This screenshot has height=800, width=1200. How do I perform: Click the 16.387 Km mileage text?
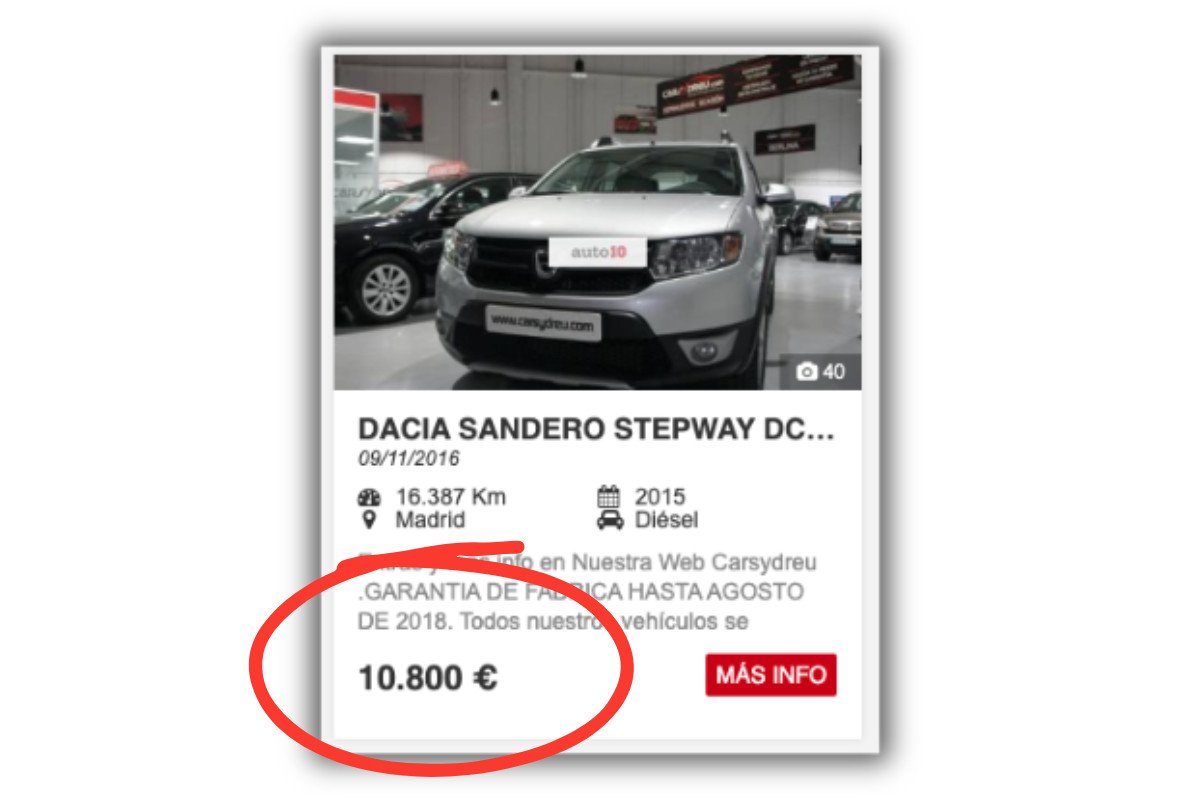451,497
